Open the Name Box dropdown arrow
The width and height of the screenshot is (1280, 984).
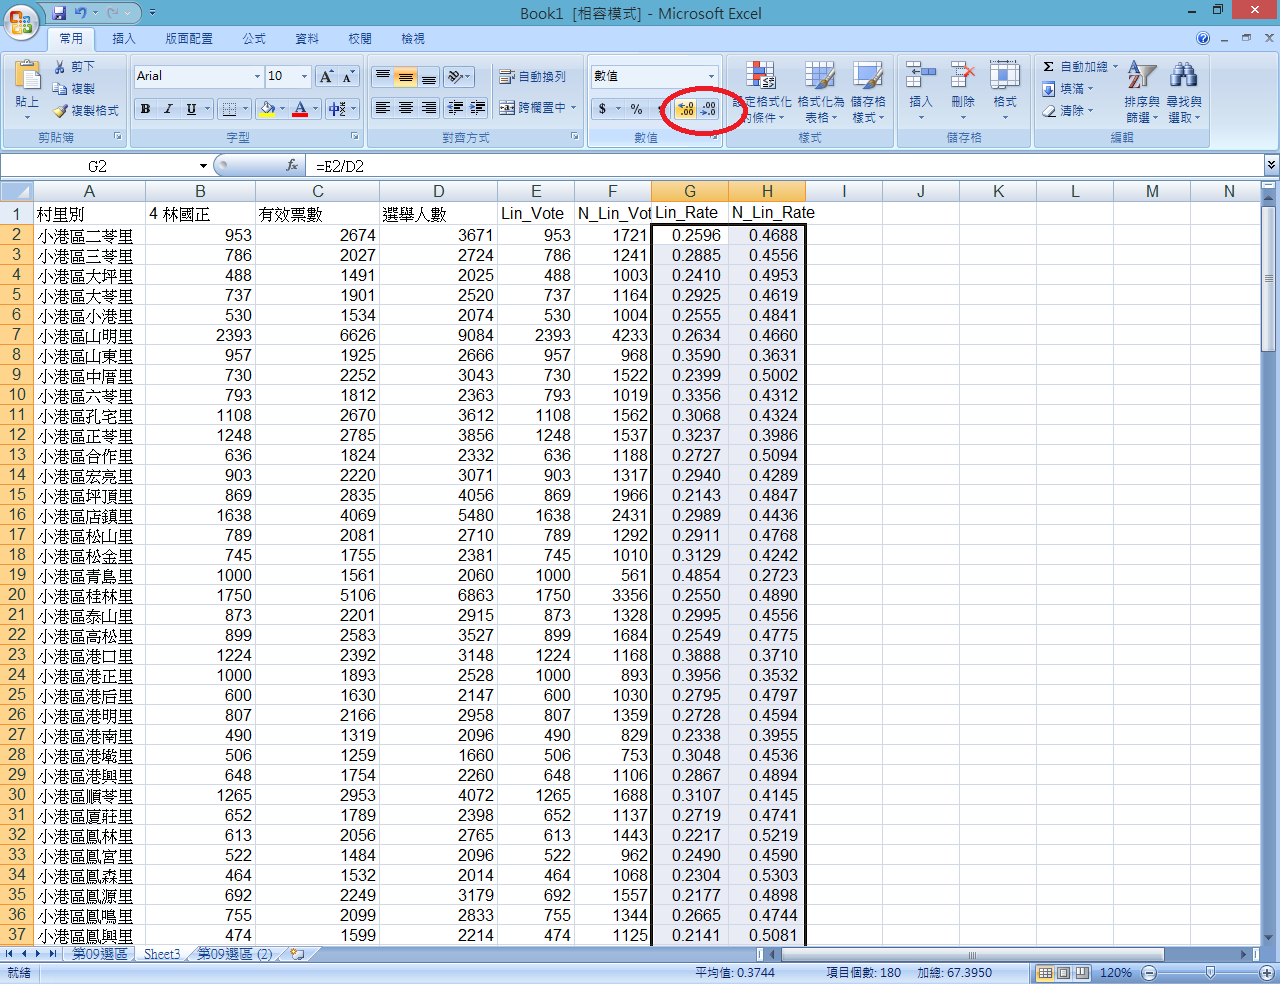203,166
